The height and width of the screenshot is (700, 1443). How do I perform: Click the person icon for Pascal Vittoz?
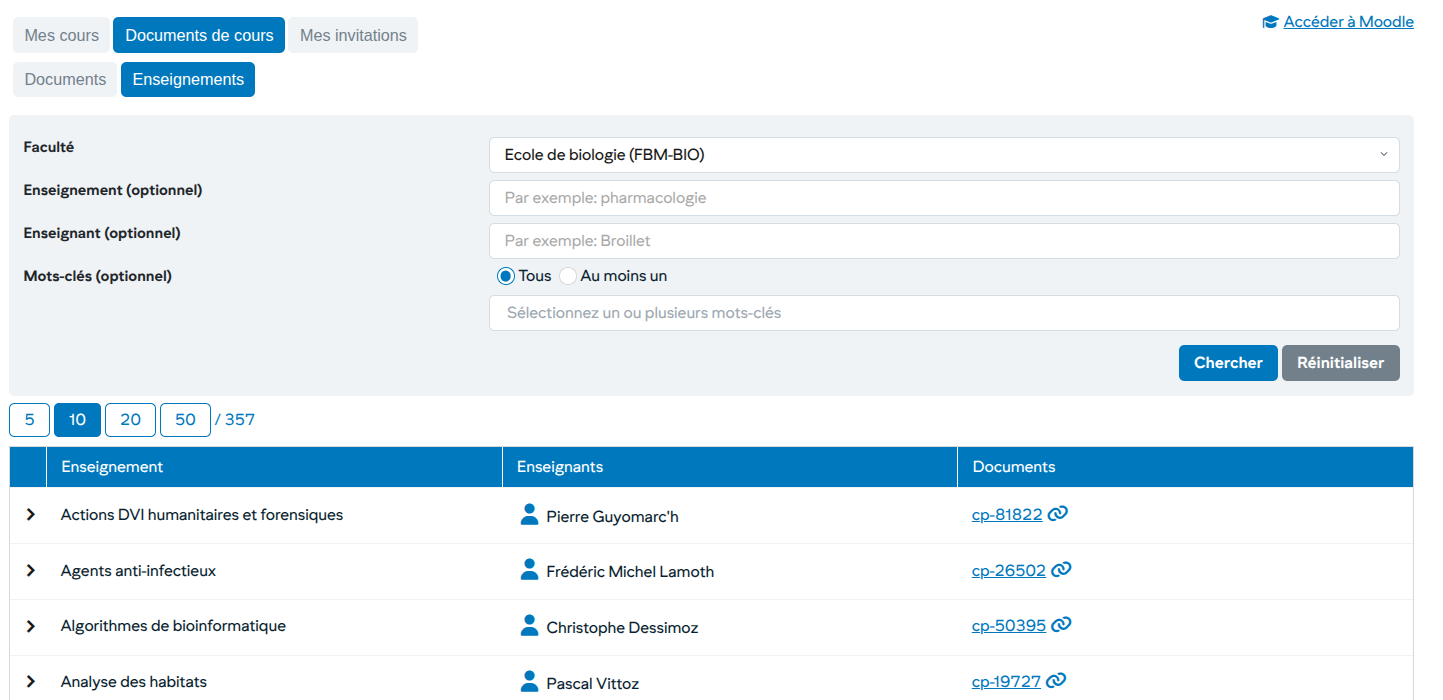coord(530,682)
